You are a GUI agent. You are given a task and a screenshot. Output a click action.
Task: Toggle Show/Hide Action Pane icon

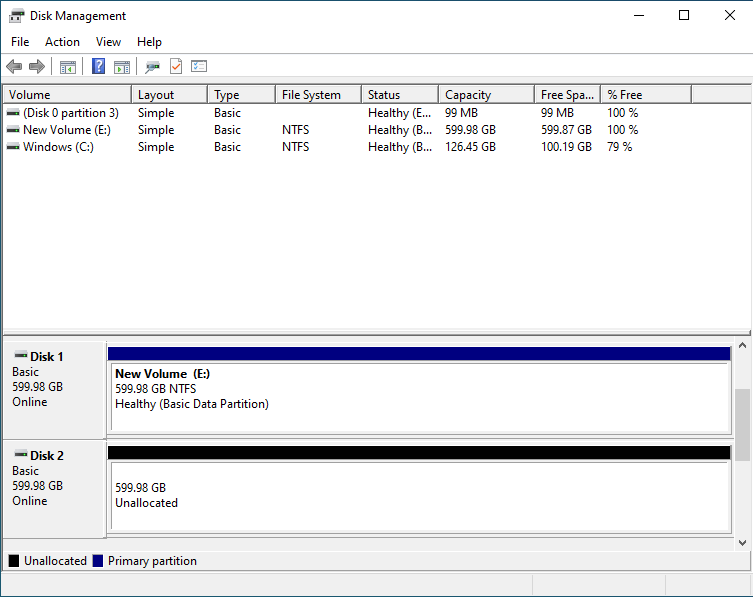pos(122,66)
